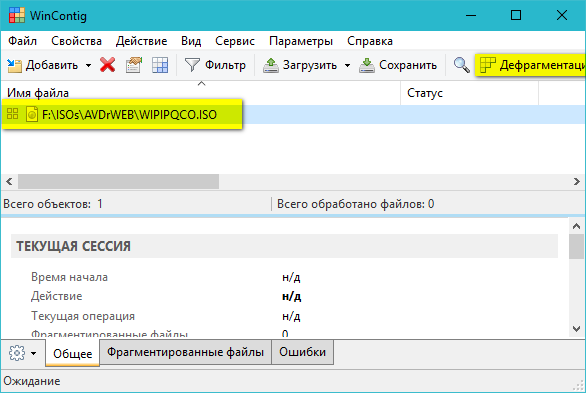Viewport: 586px width, 393px height.
Task: Click the red X remove icon
Action: pyautogui.click(x=107, y=65)
